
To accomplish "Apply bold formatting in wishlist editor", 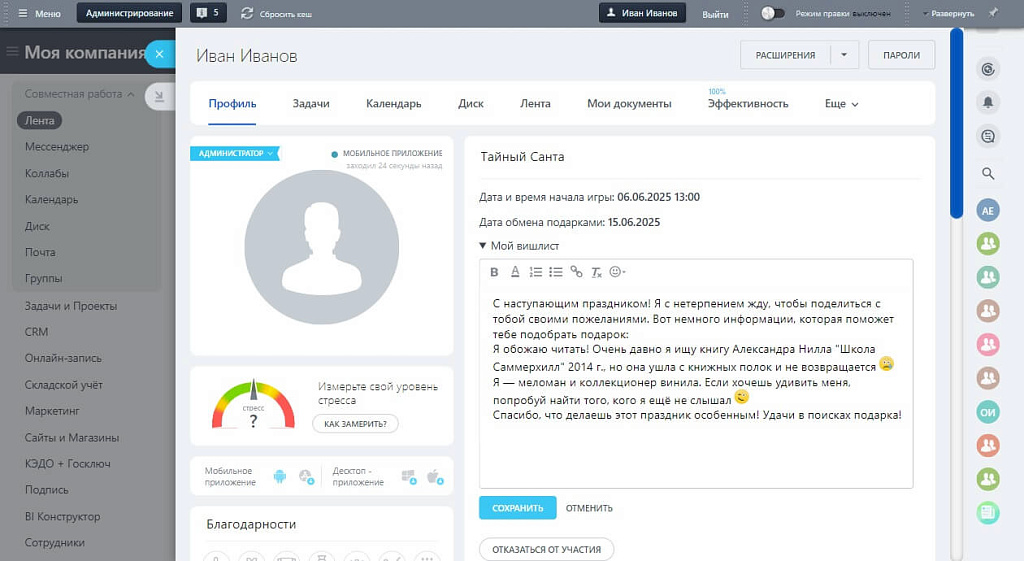I will [494, 272].
